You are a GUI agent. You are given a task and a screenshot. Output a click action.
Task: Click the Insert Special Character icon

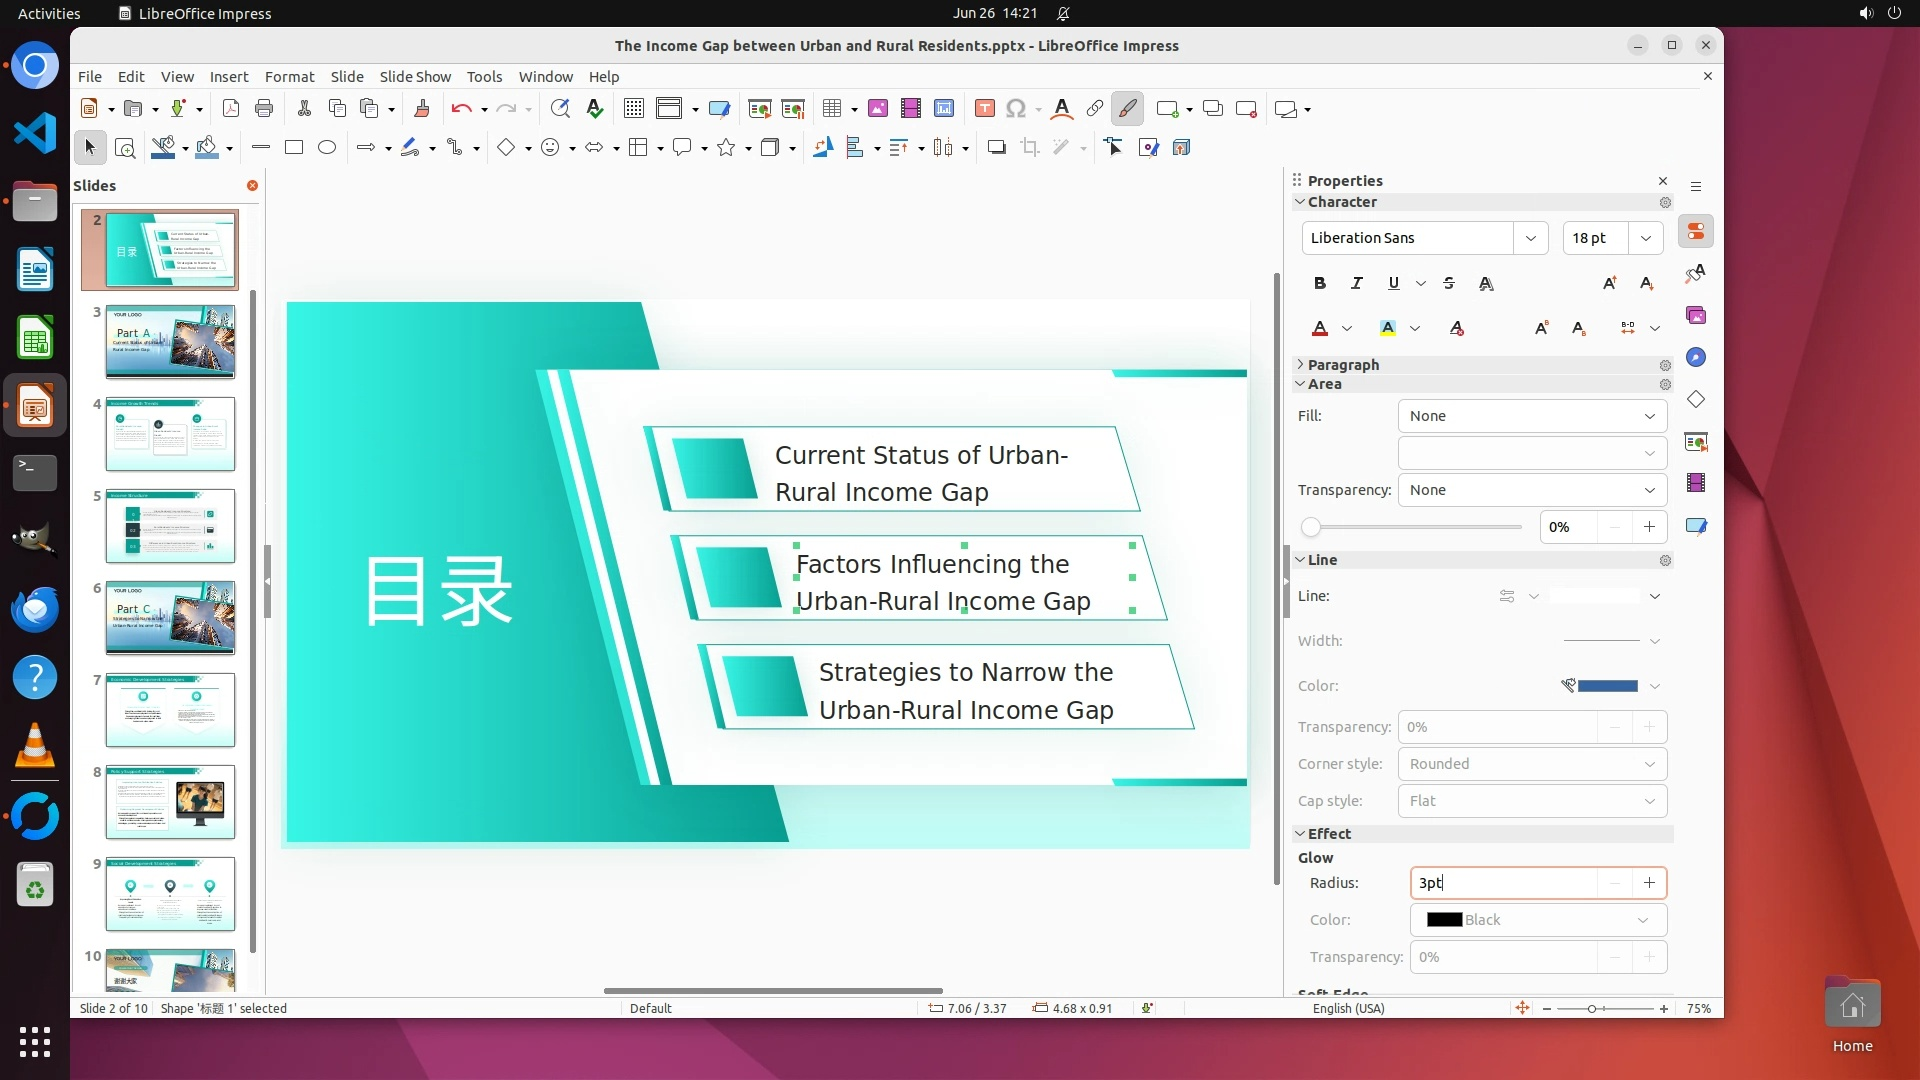click(1016, 109)
